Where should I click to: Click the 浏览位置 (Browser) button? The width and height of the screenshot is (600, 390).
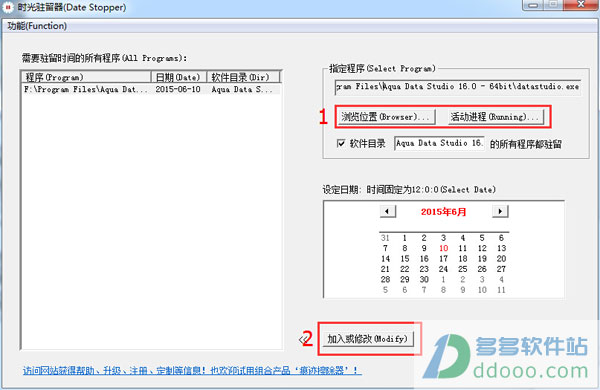[x=386, y=117]
